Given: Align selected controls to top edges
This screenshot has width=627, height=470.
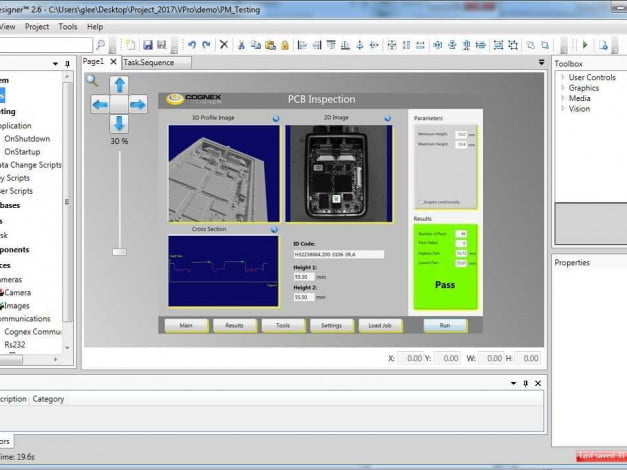Looking at the screenshot, I should 331,45.
